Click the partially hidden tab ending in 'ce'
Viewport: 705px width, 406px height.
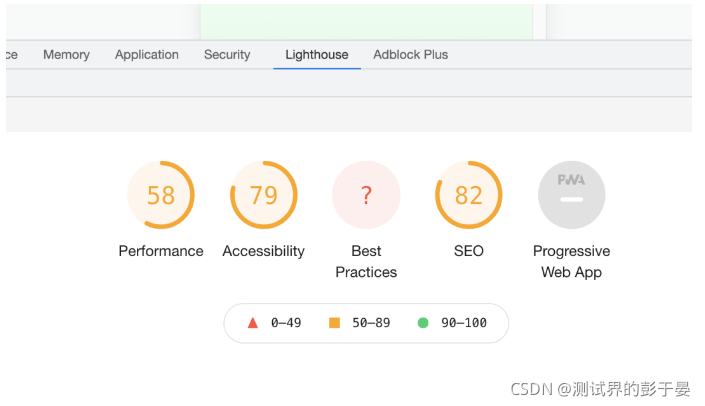pyautogui.click(x=12, y=55)
